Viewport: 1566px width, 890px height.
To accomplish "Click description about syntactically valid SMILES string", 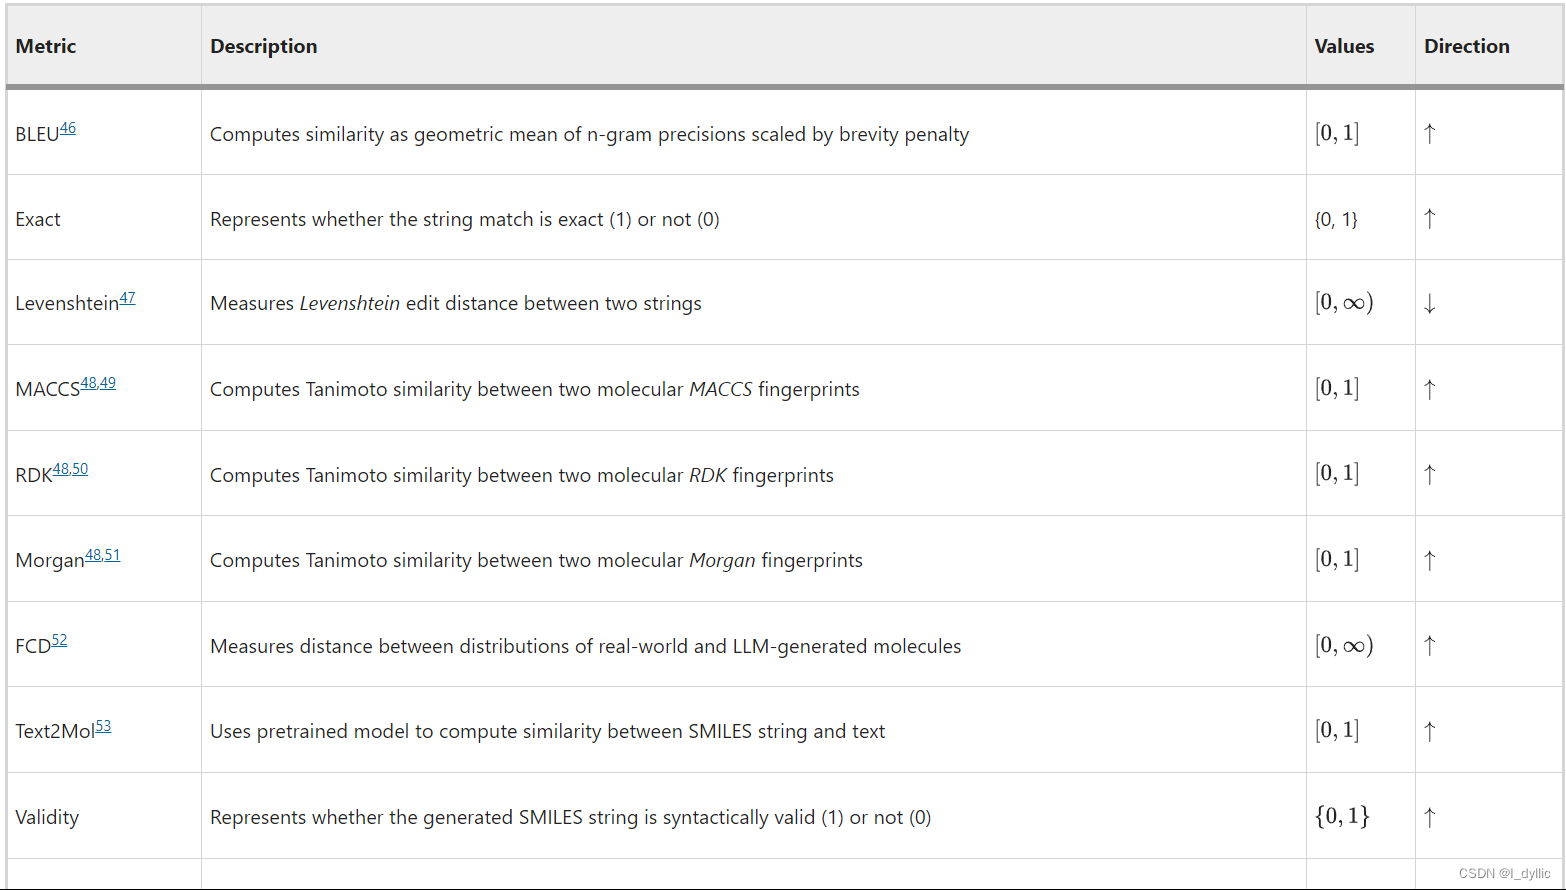I will [570, 817].
